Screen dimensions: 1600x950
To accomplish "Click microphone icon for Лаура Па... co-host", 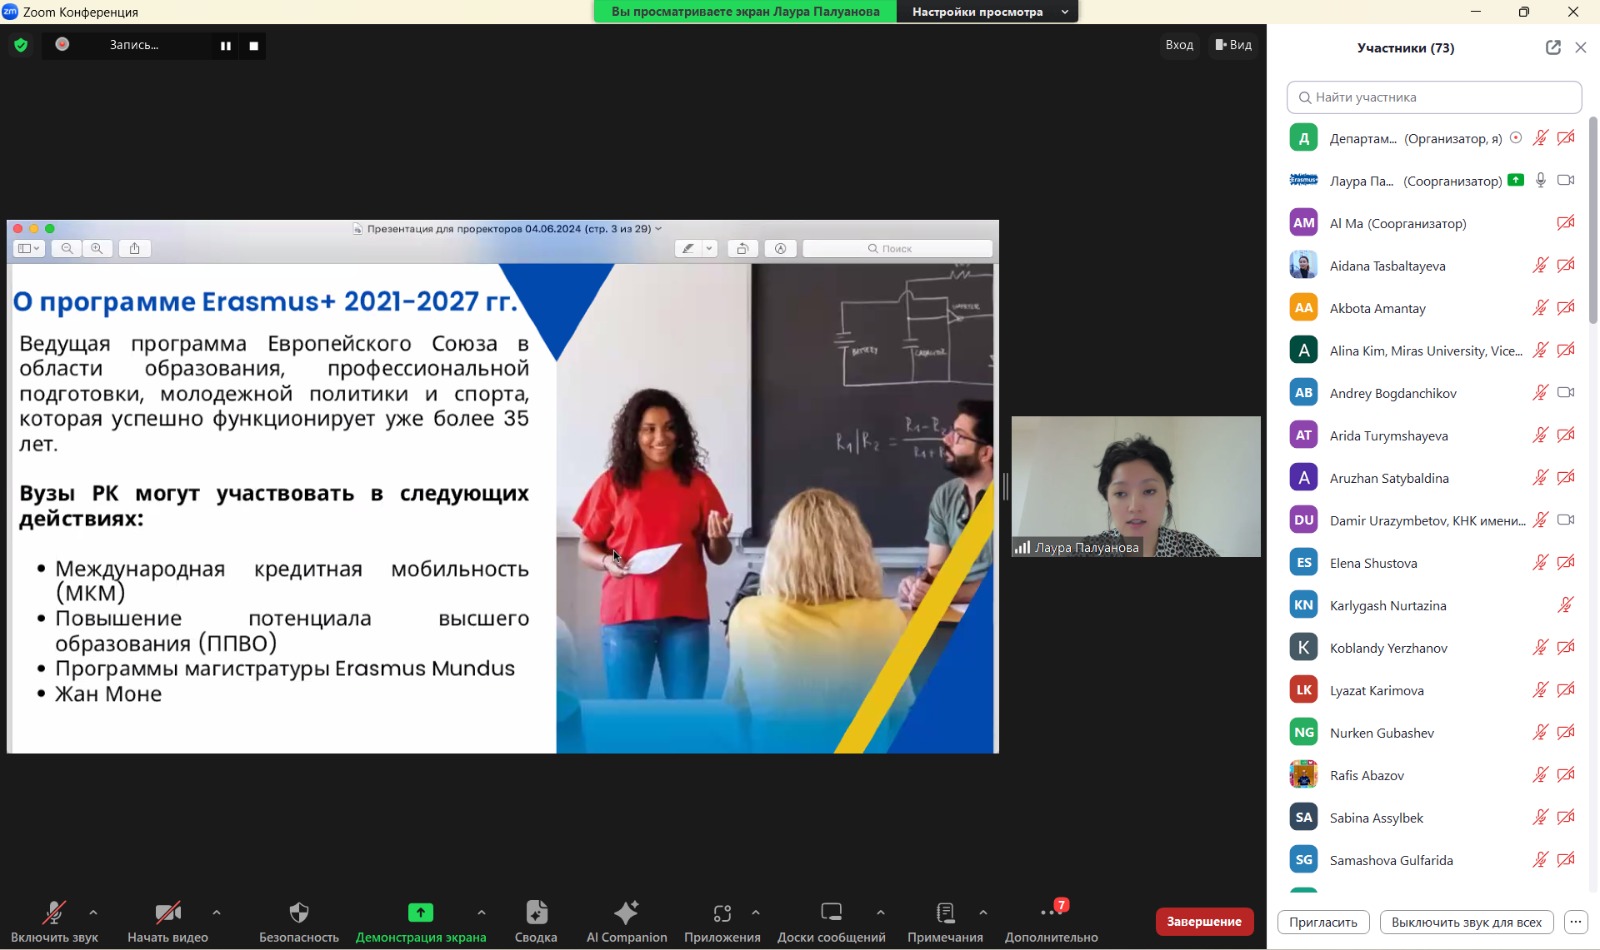I will 1541,180.
